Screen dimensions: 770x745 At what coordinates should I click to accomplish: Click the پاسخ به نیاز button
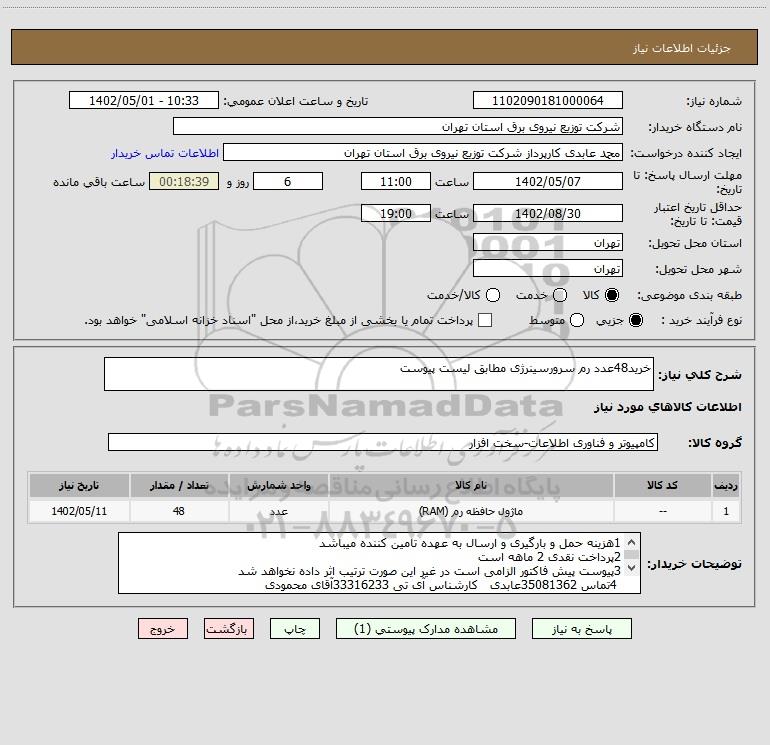581,629
